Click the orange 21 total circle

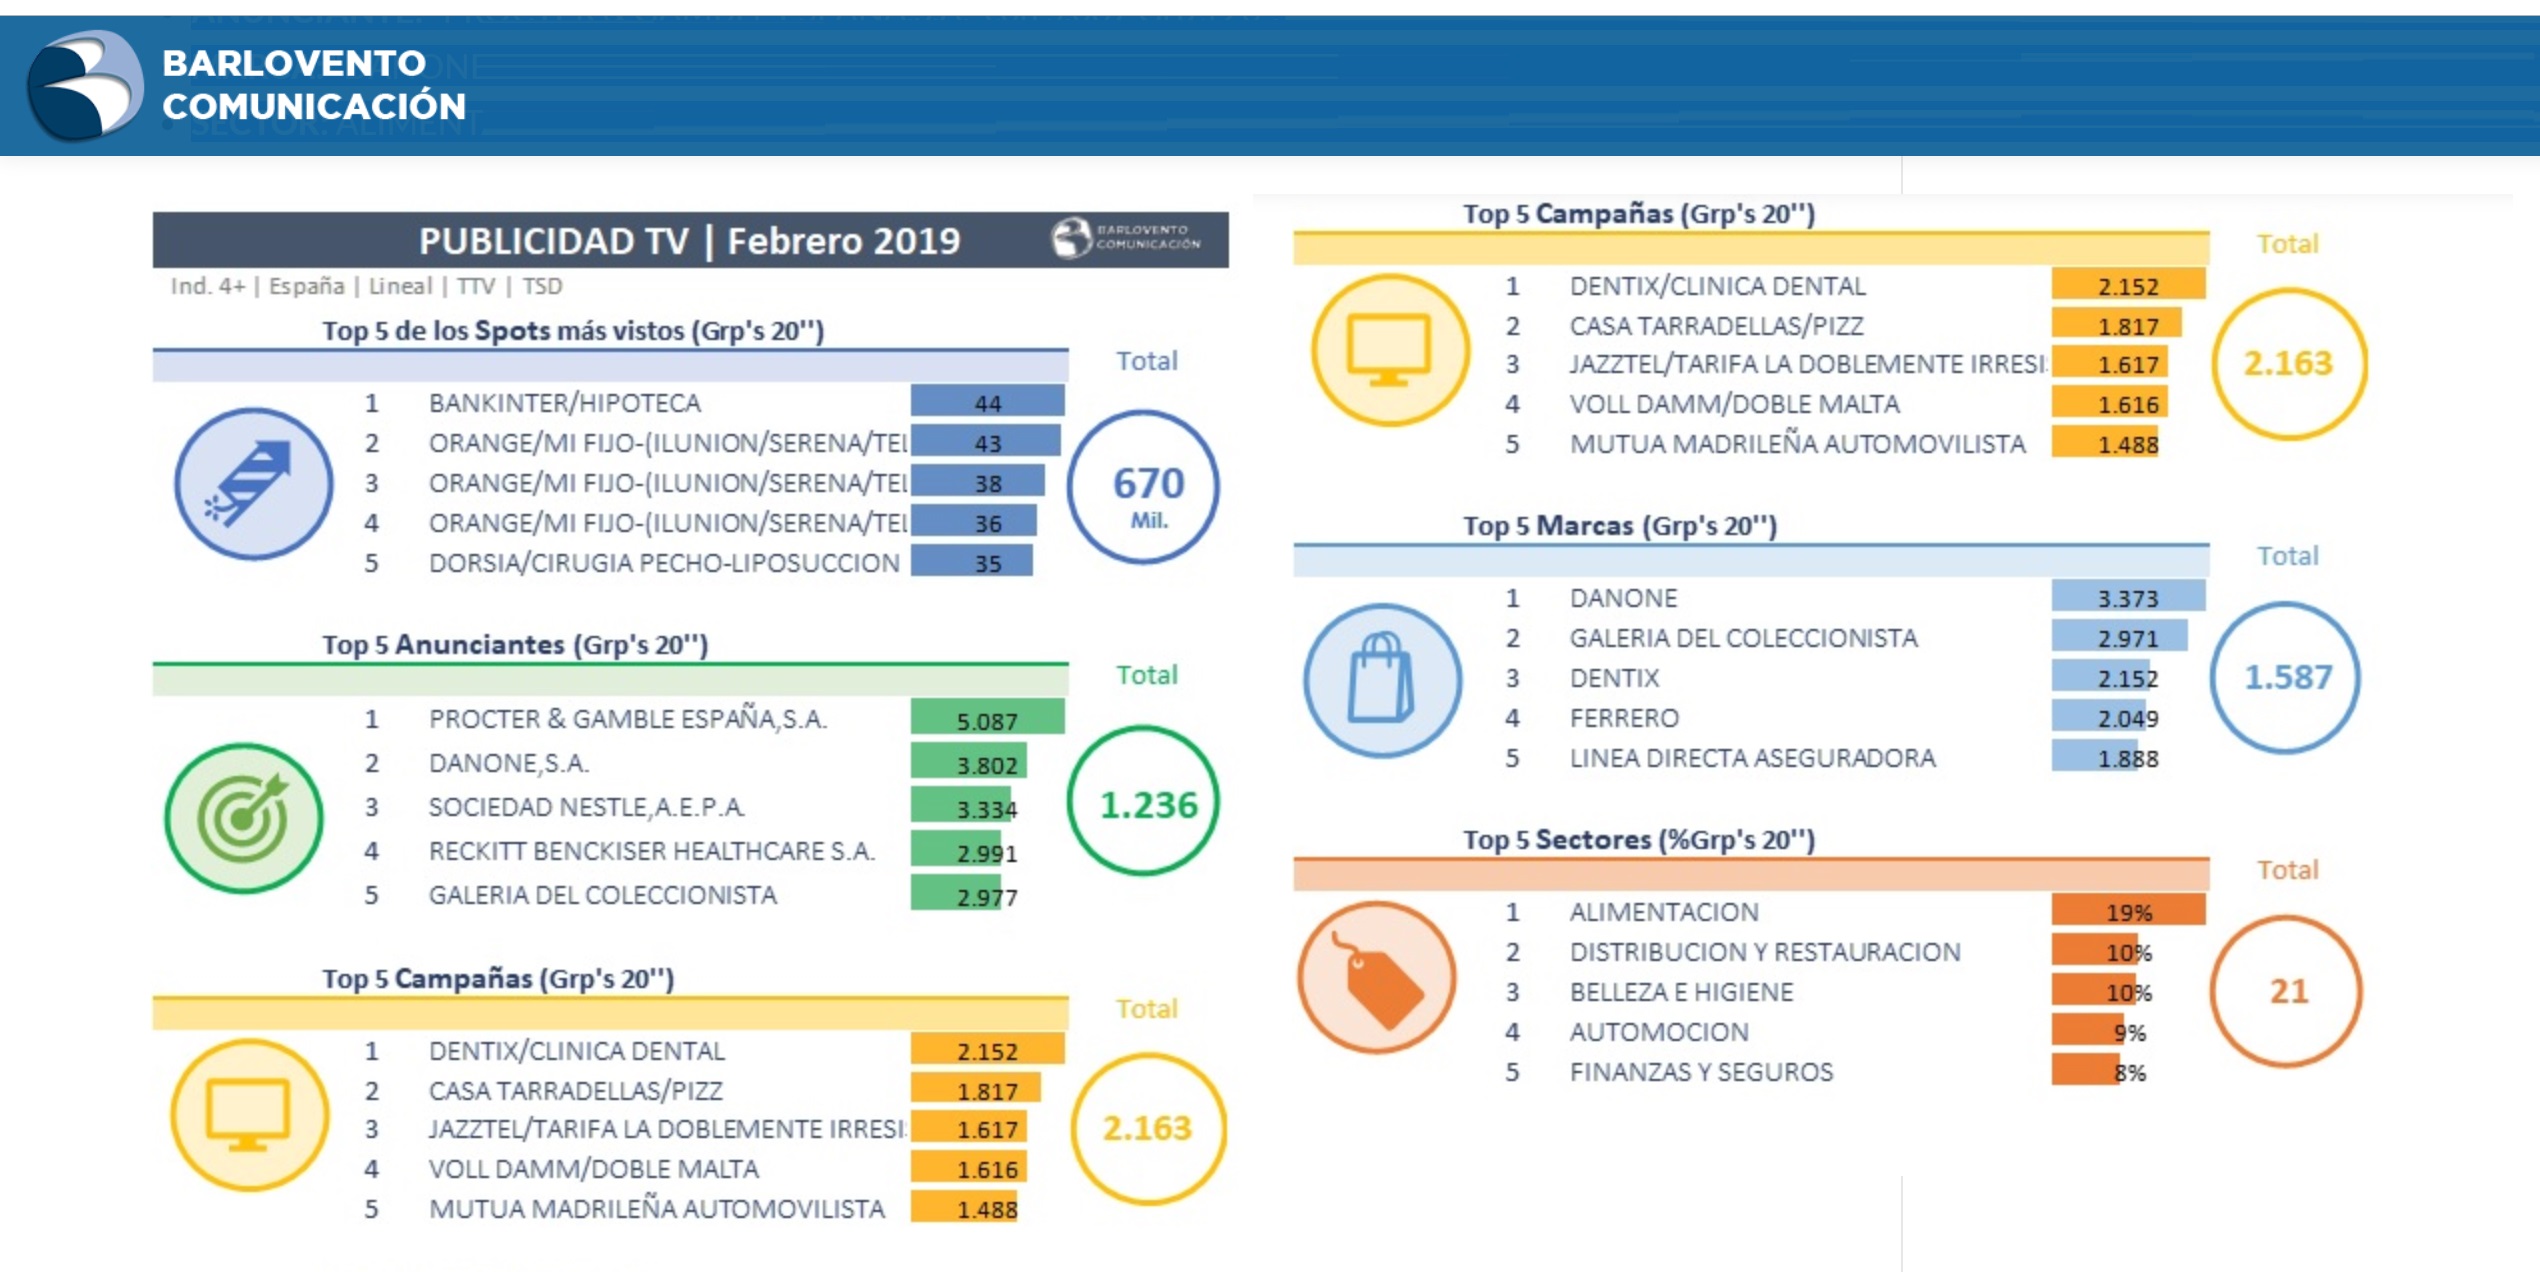pos(2286,991)
